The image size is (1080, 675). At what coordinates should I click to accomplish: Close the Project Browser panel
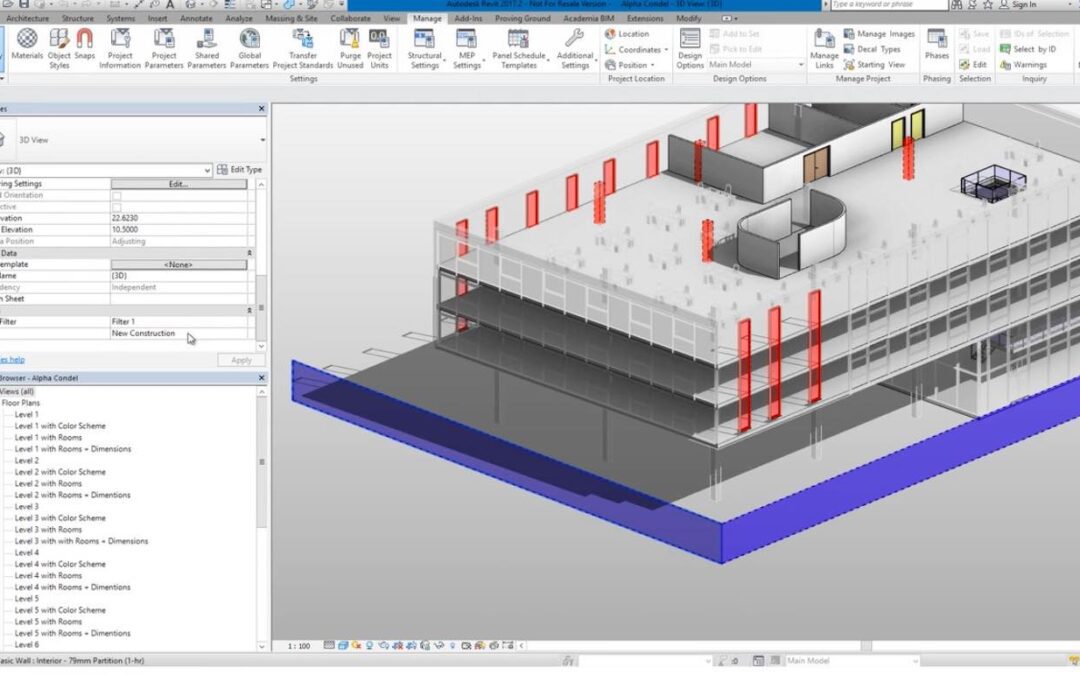click(x=262, y=377)
